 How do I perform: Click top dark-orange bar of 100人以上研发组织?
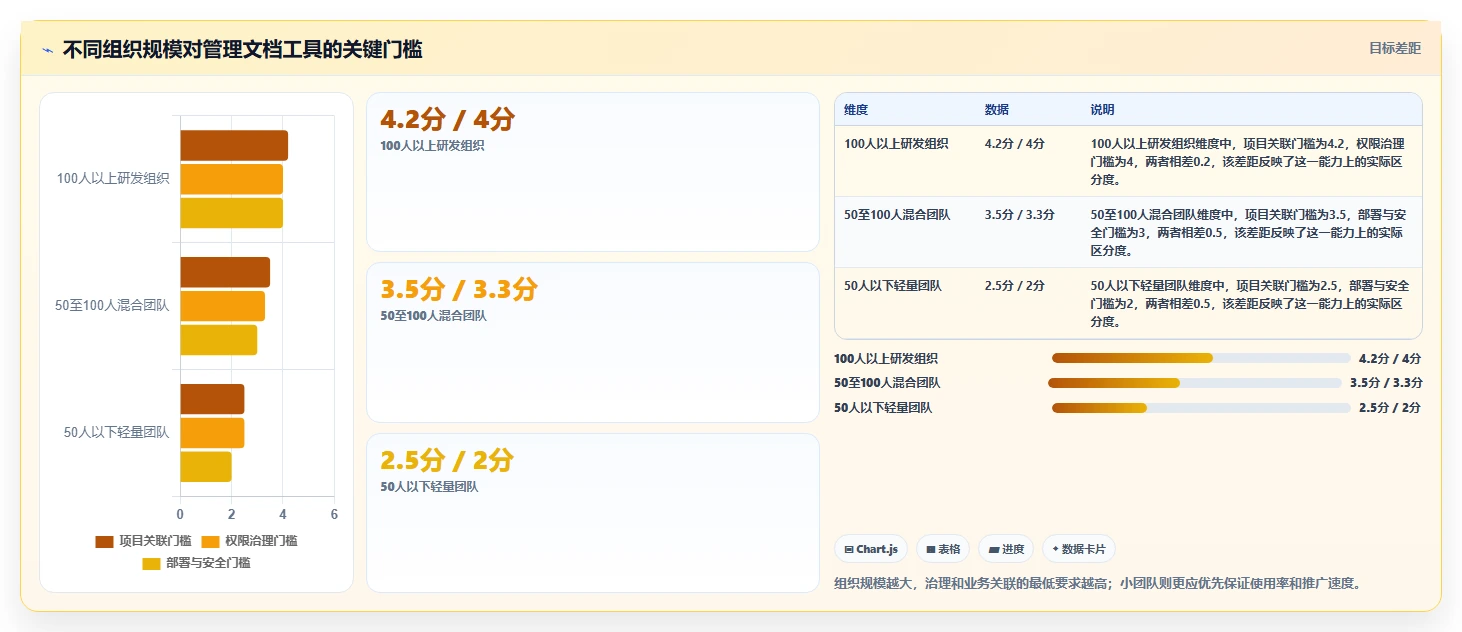click(x=234, y=145)
